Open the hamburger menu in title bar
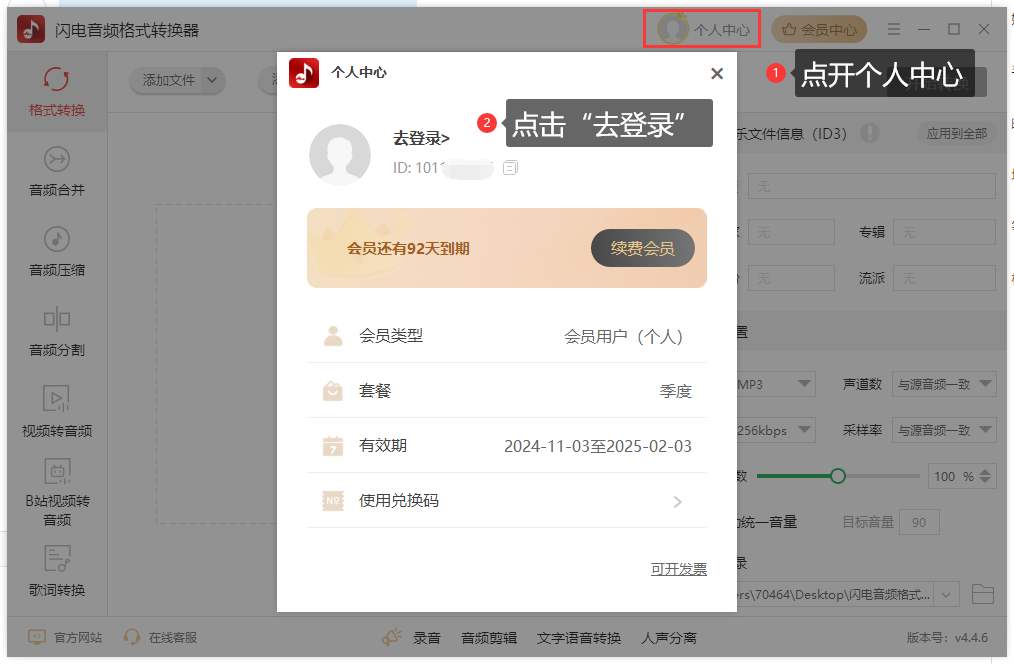The image size is (1014, 664). coord(894,29)
